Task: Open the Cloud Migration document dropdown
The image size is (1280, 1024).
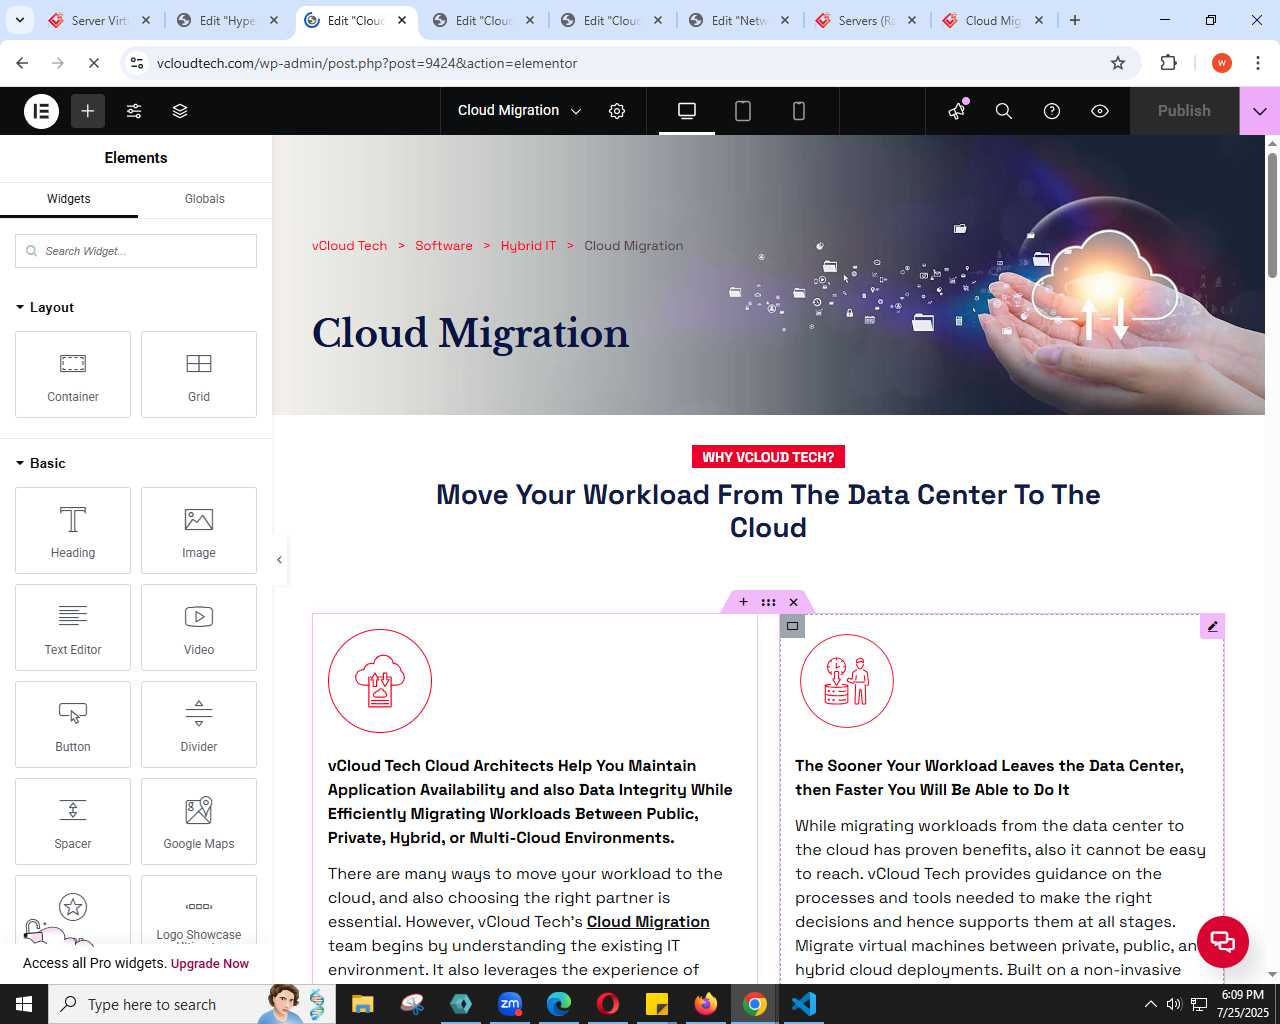Action: point(519,111)
